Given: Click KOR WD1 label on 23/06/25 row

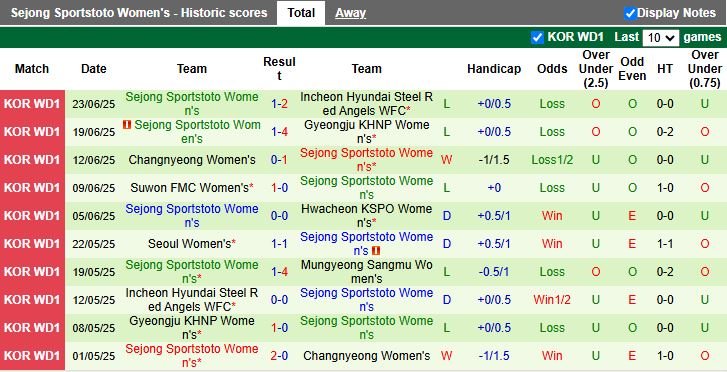Looking at the screenshot, I should tap(32, 104).
